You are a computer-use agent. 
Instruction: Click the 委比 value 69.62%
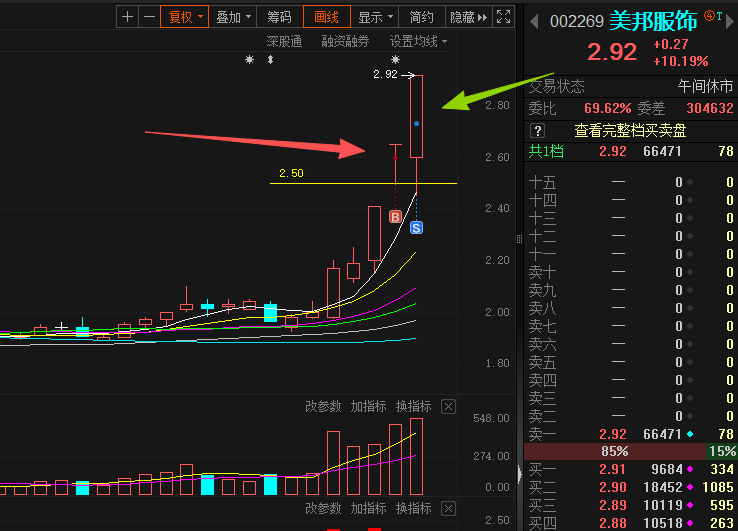pos(608,109)
